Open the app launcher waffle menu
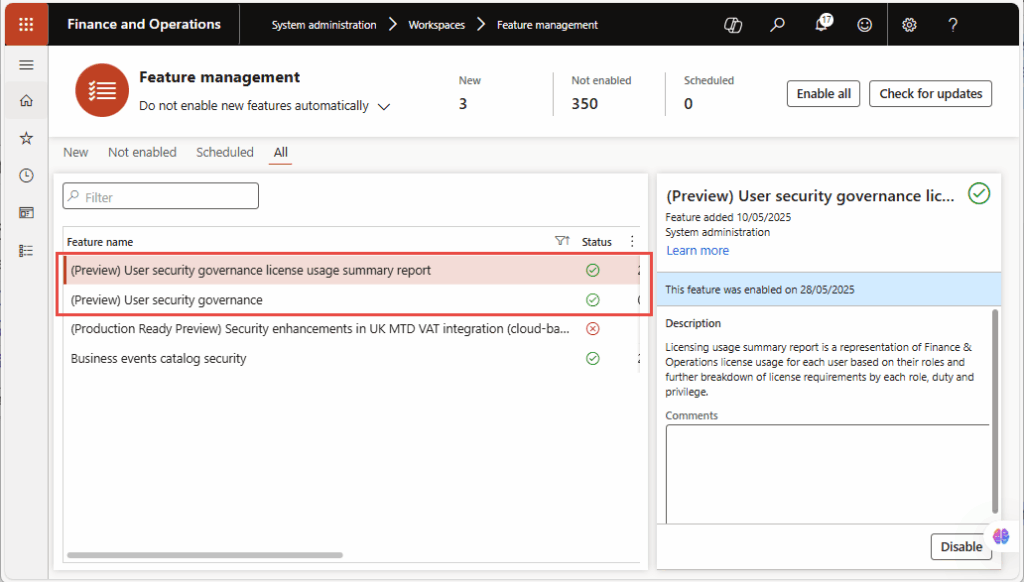The height and width of the screenshot is (582, 1024). pos(26,25)
